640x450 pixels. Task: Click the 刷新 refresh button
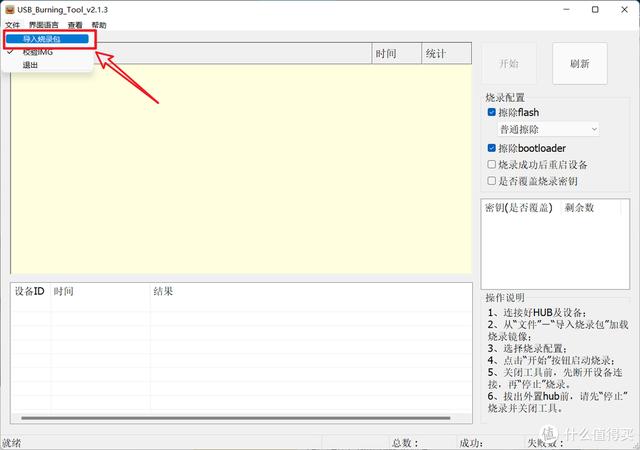[580, 64]
